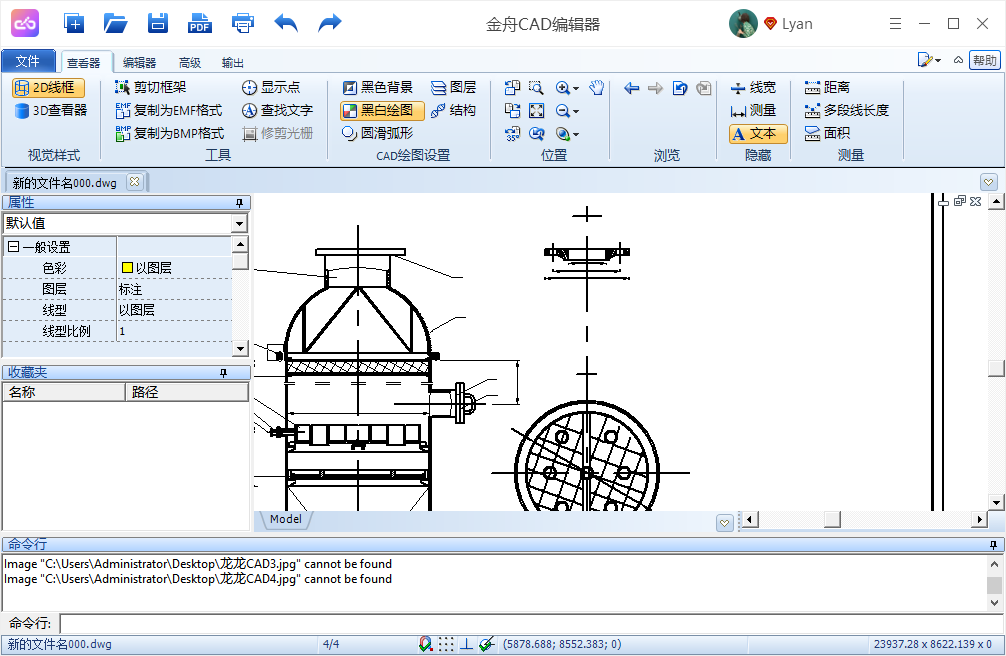Switch to the 编辑器 ribbon tab

tap(138, 62)
